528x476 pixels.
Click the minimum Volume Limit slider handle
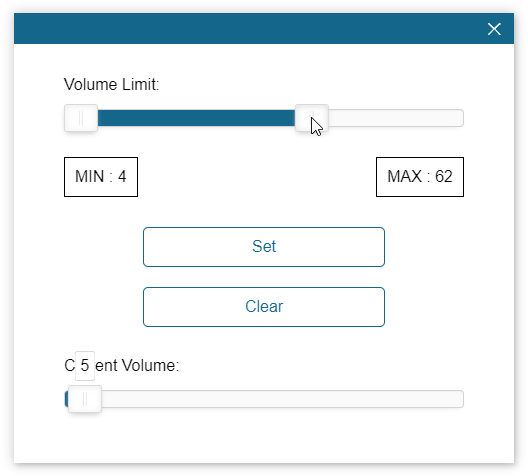(x=81, y=118)
